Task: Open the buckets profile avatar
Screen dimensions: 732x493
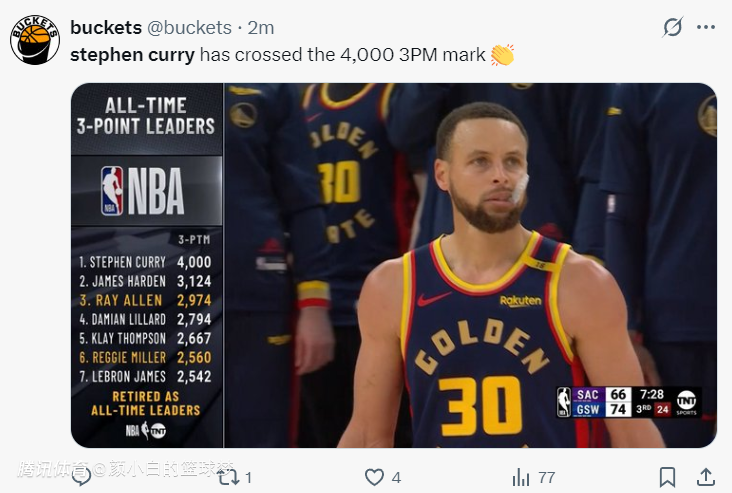Action: click(x=35, y=40)
